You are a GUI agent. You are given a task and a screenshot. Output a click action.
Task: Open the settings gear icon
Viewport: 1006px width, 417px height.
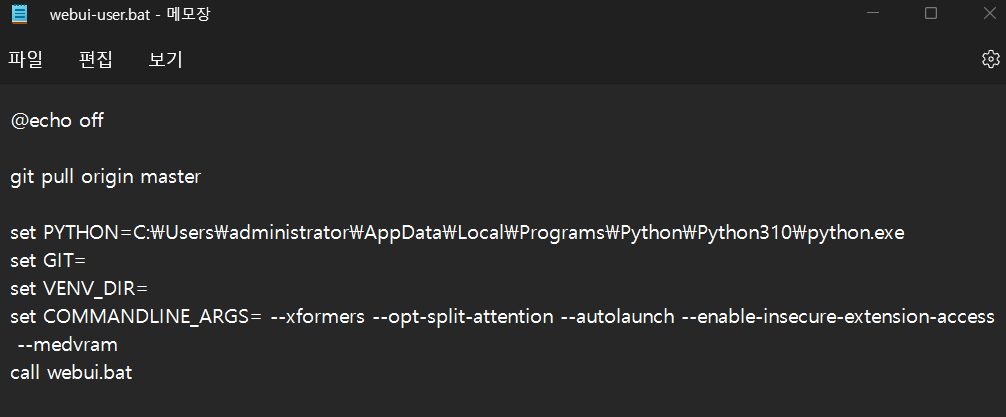[991, 59]
